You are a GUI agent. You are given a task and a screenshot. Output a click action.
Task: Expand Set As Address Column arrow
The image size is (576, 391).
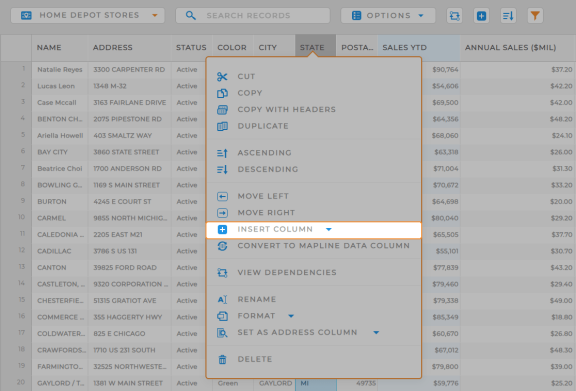376,333
